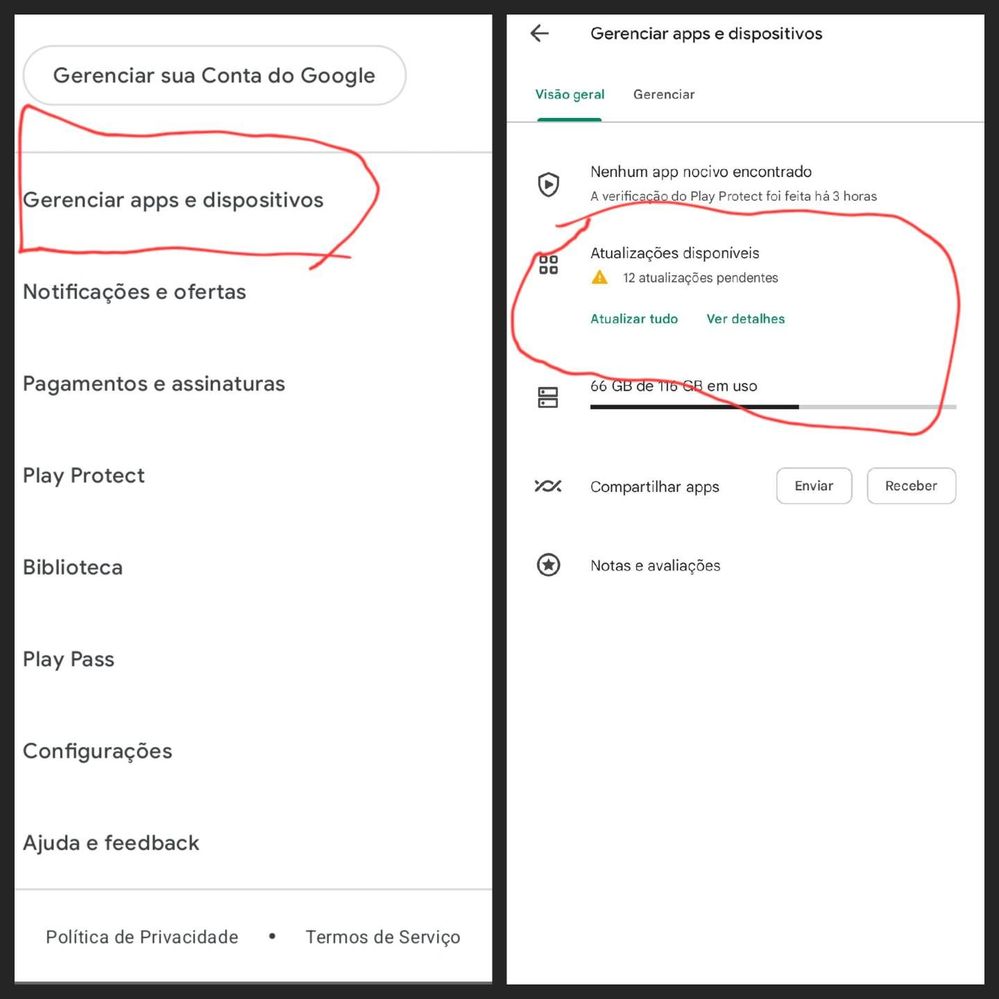Open Termos de Serviço link

point(383,937)
